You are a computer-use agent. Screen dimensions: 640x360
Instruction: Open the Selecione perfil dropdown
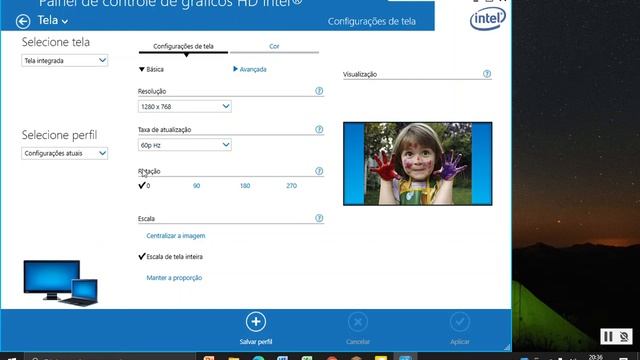64,153
